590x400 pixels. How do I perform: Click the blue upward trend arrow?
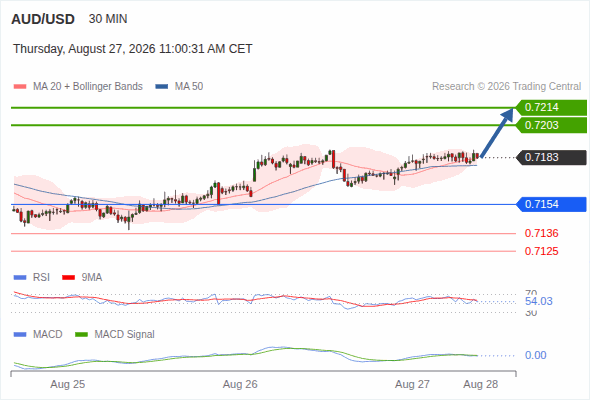pos(497,132)
